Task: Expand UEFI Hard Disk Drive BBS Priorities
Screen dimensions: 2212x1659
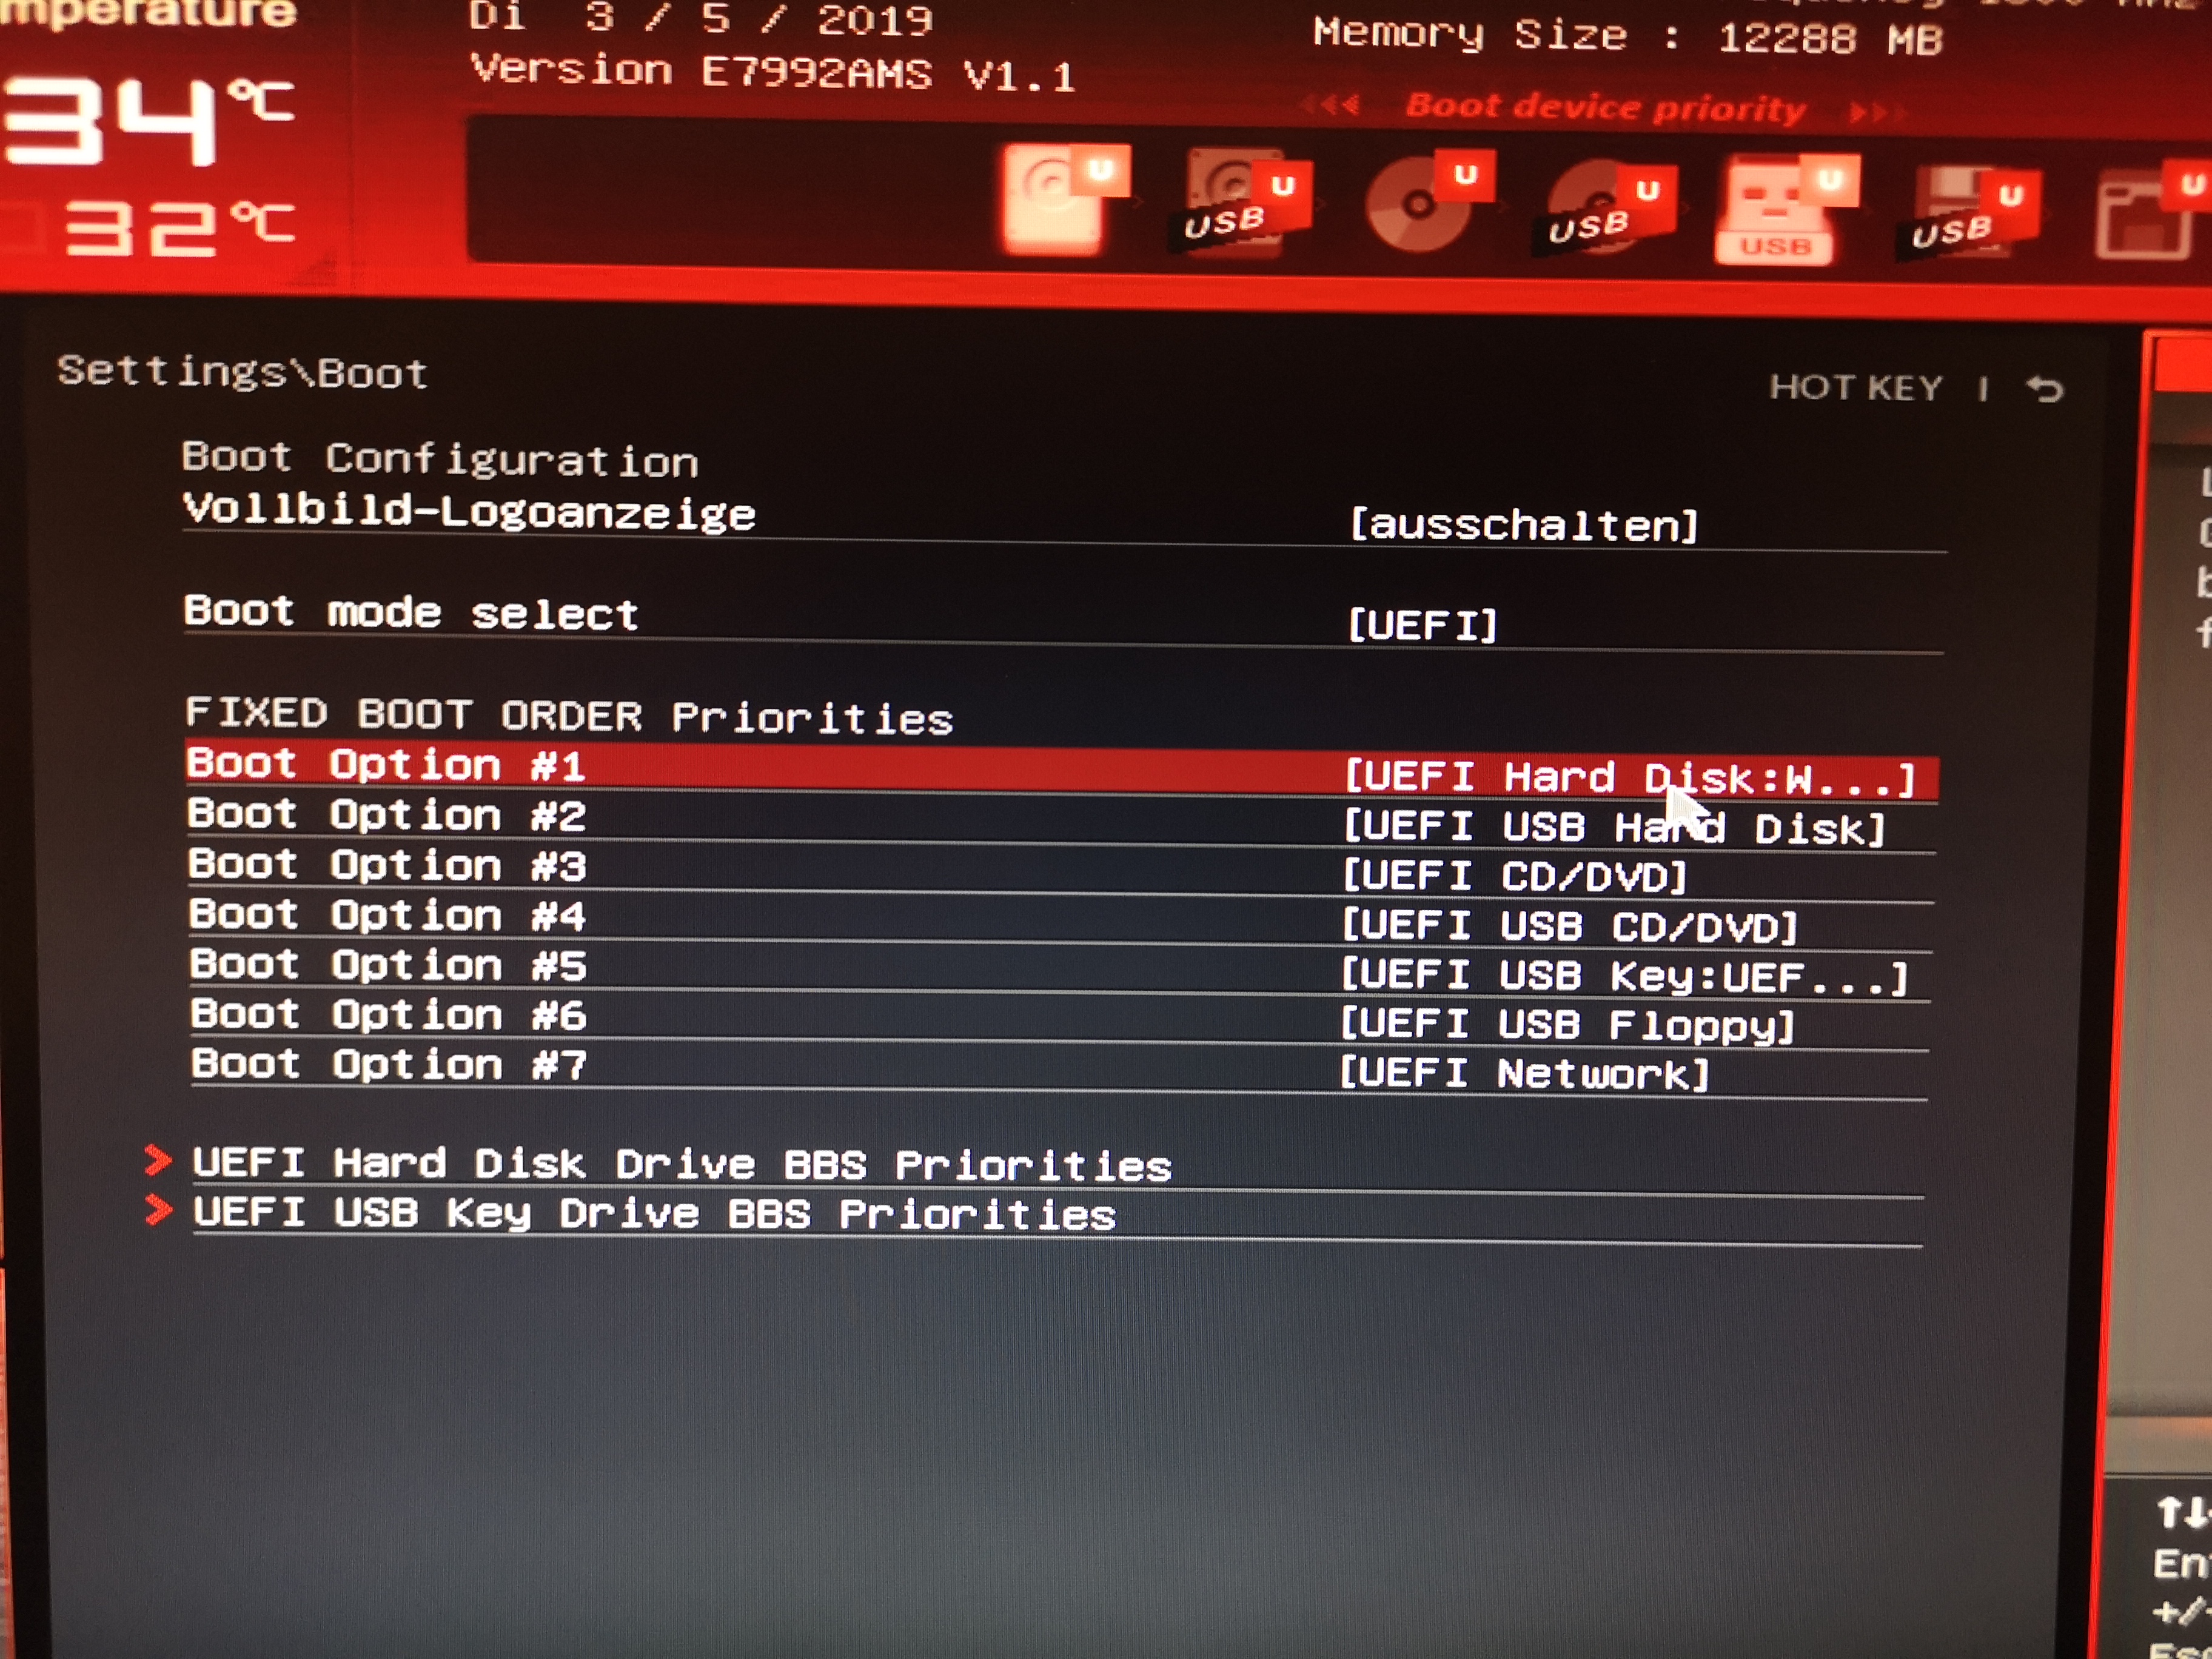Action: coord(681,1164)
